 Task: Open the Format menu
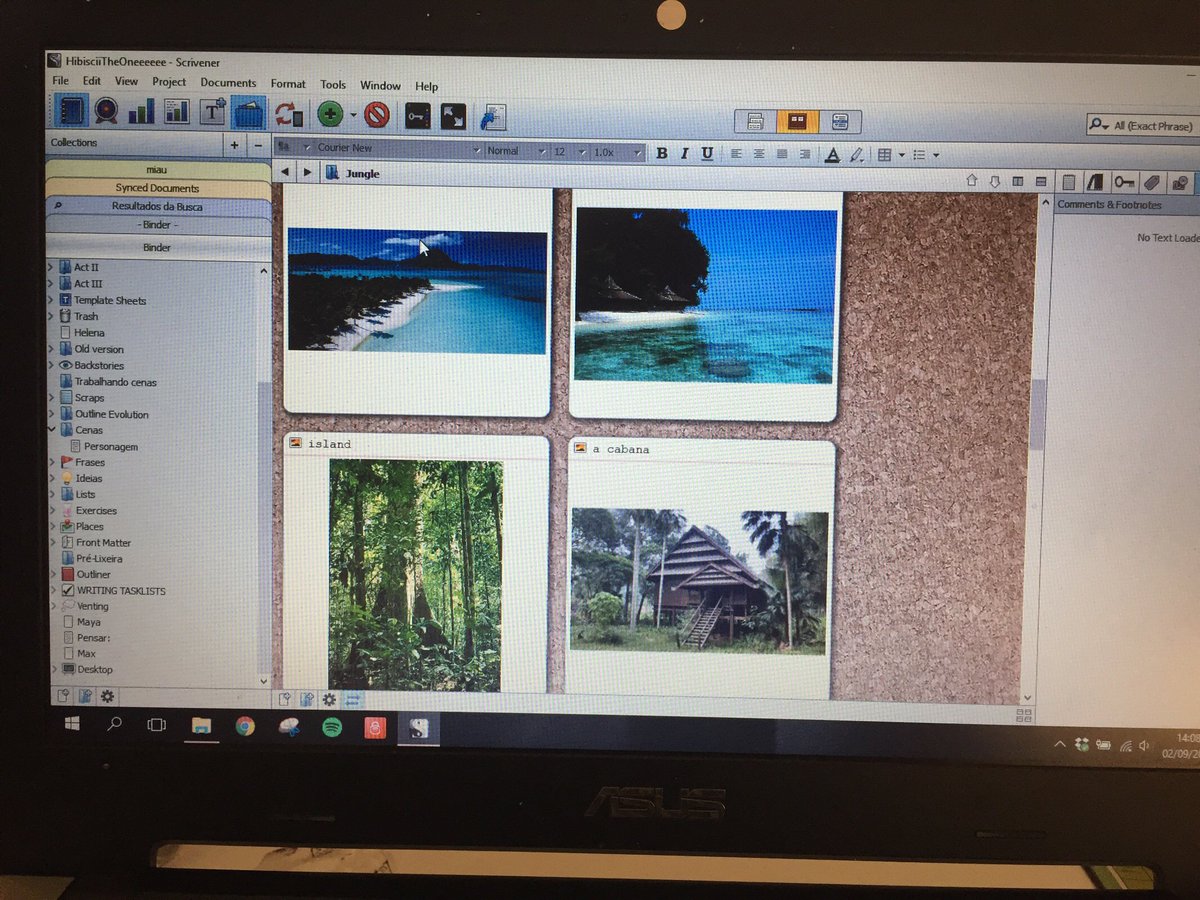pyautogui.click(x=288, y=84)
